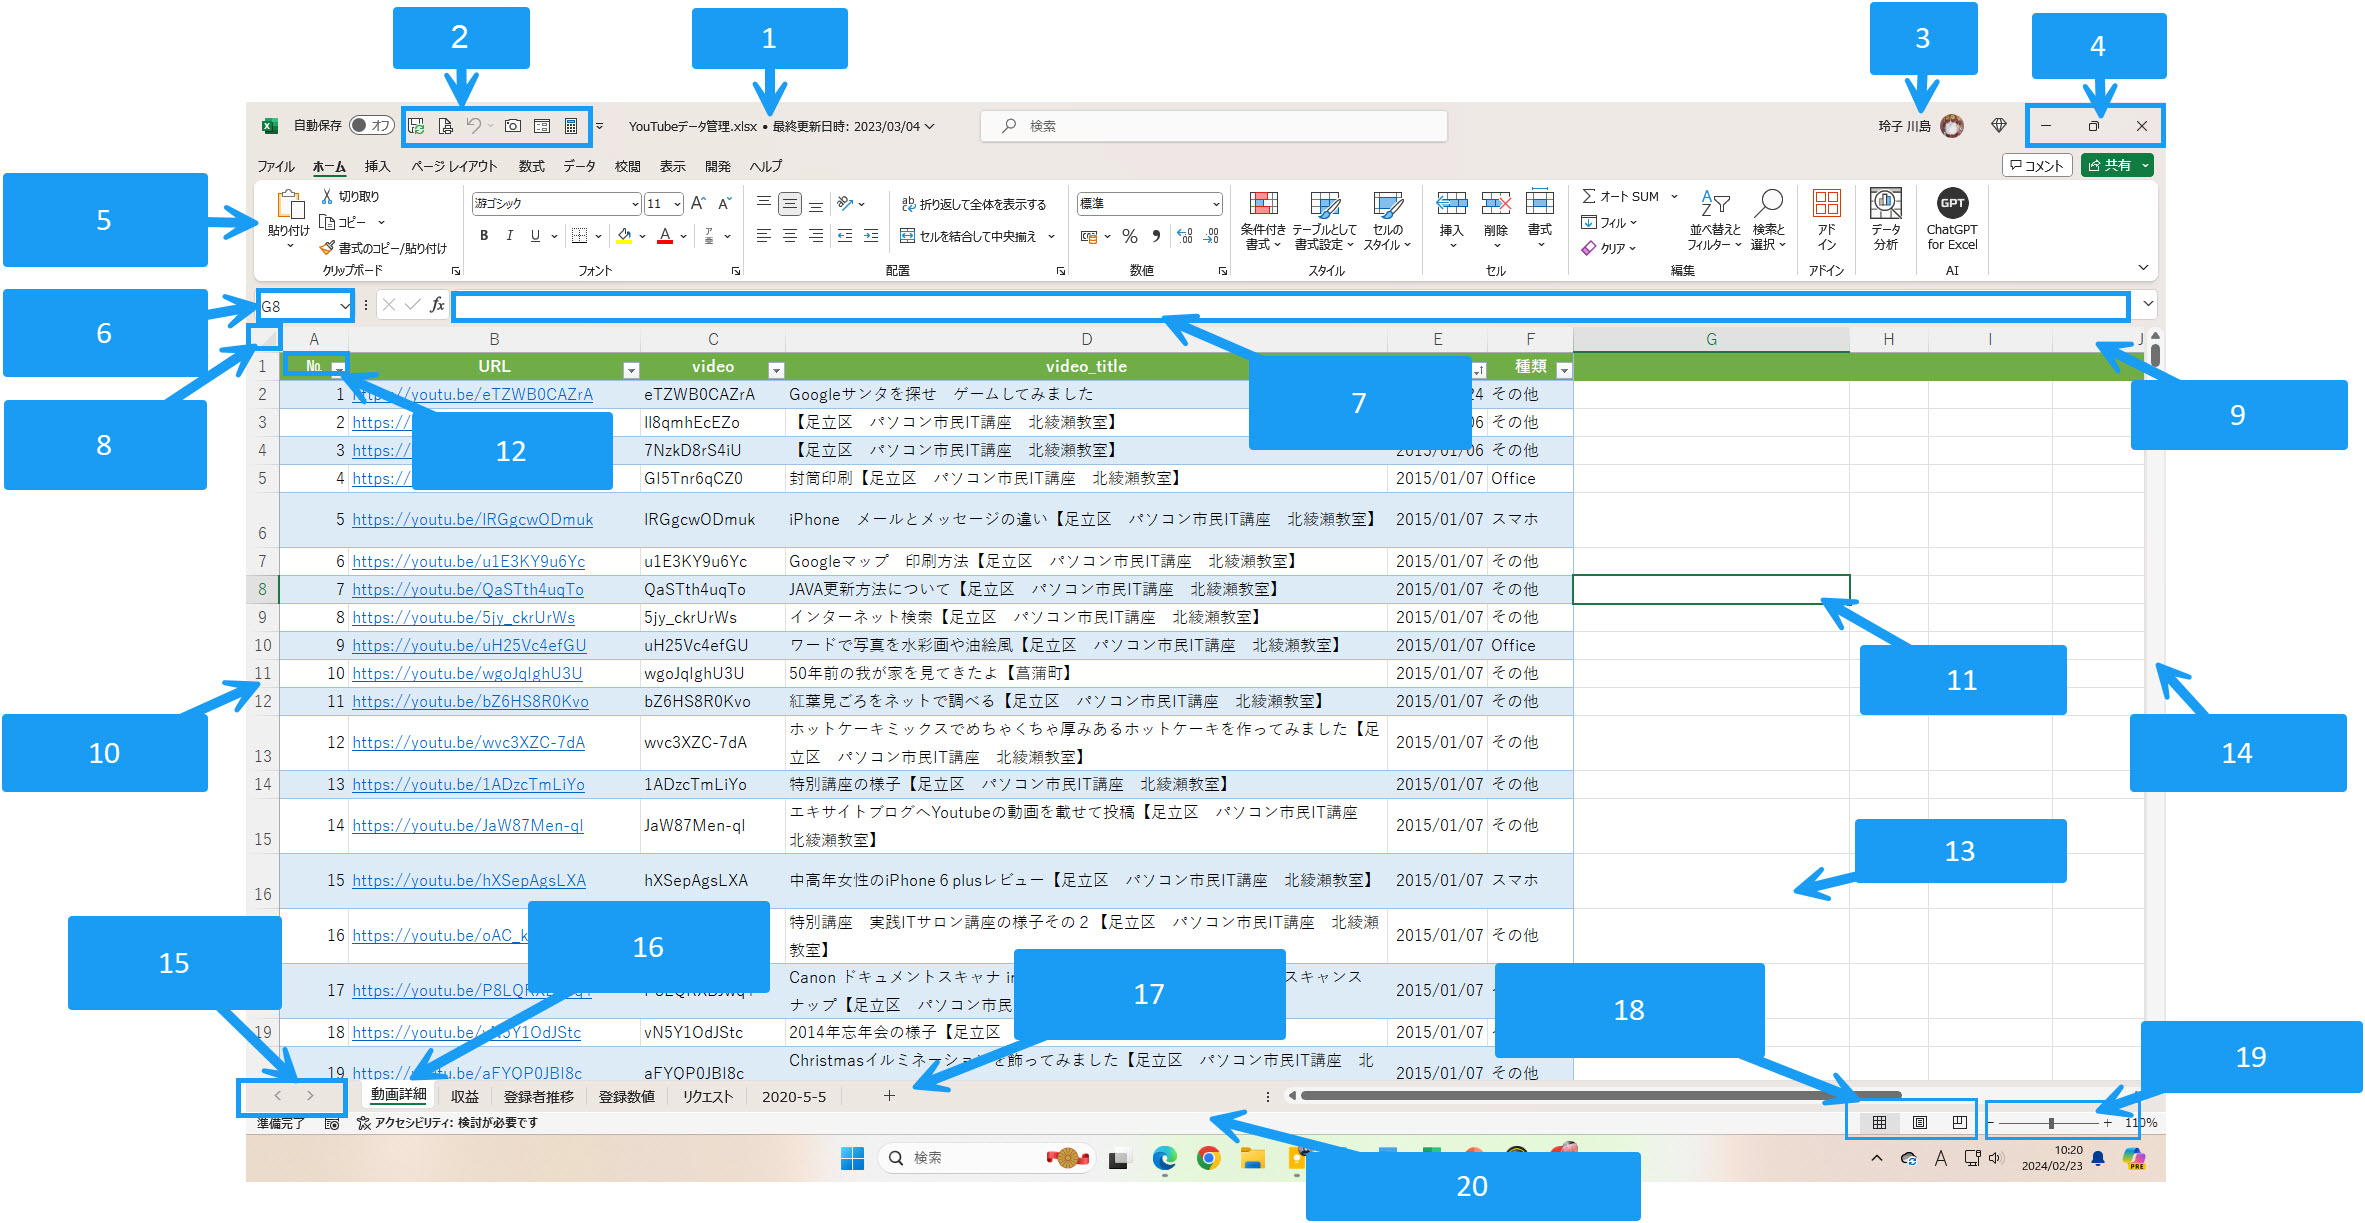
Task: Open the youtu.be/IRGgcwODmuk hyperlink
Action: click(472, 520)
